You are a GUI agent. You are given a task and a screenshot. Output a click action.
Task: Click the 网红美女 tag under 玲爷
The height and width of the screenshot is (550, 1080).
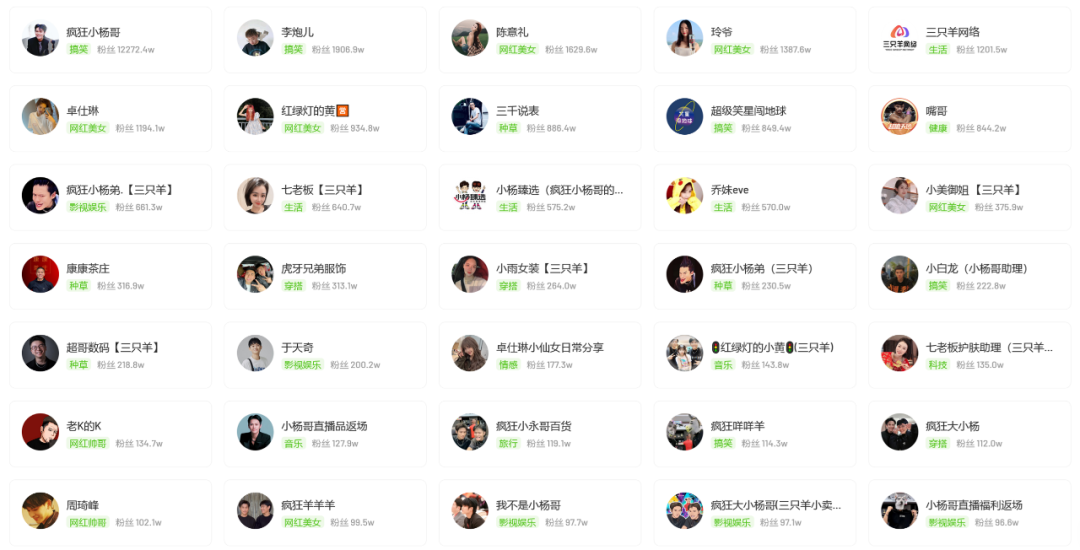732,50
